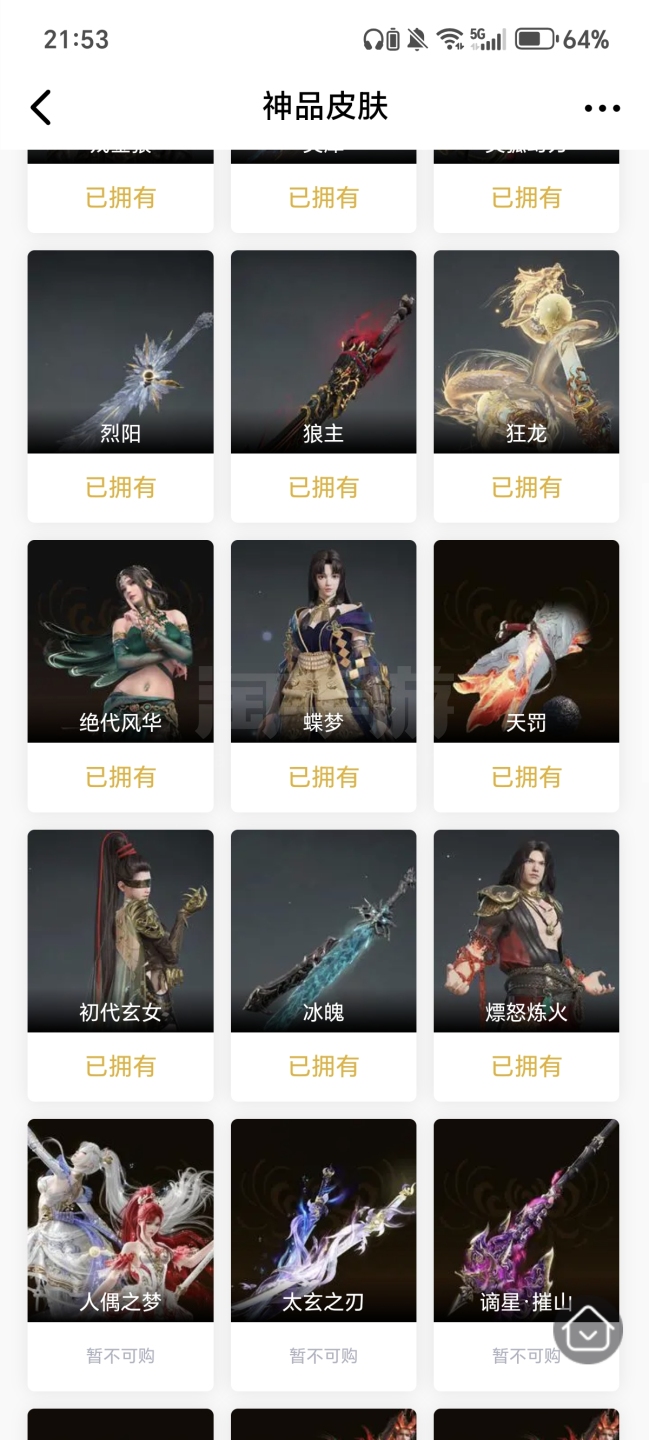
Task: Open the 天罚 weapon skin image
Action: (526, 641)
